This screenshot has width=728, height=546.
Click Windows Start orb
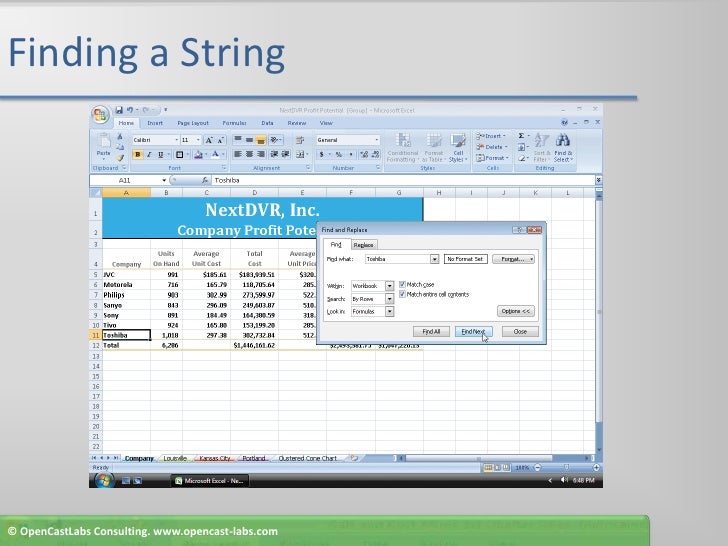coord(103,480)
